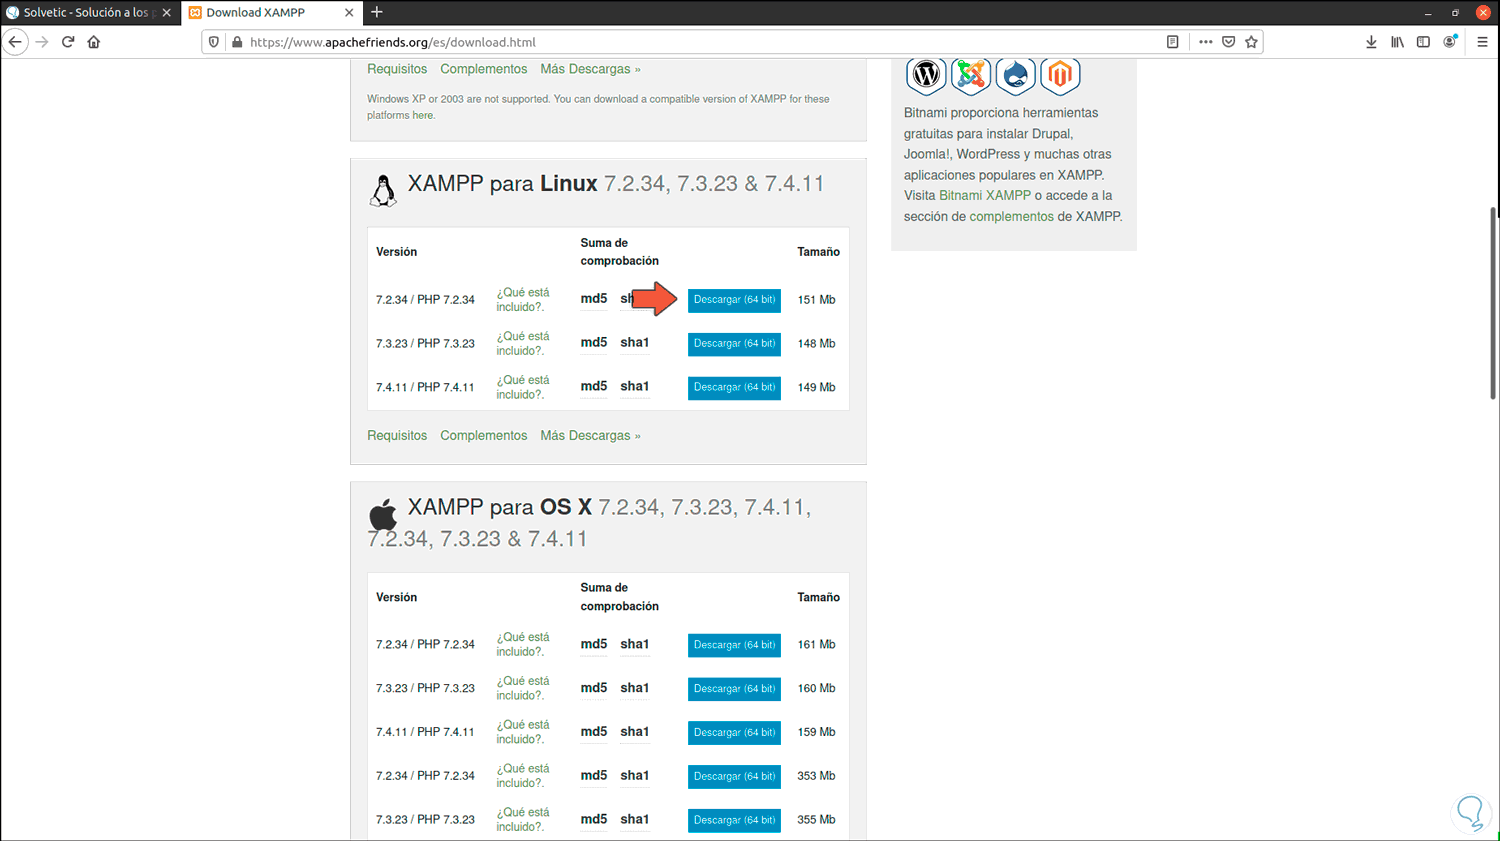See what's included in OS X 161 Mb row

523,645
